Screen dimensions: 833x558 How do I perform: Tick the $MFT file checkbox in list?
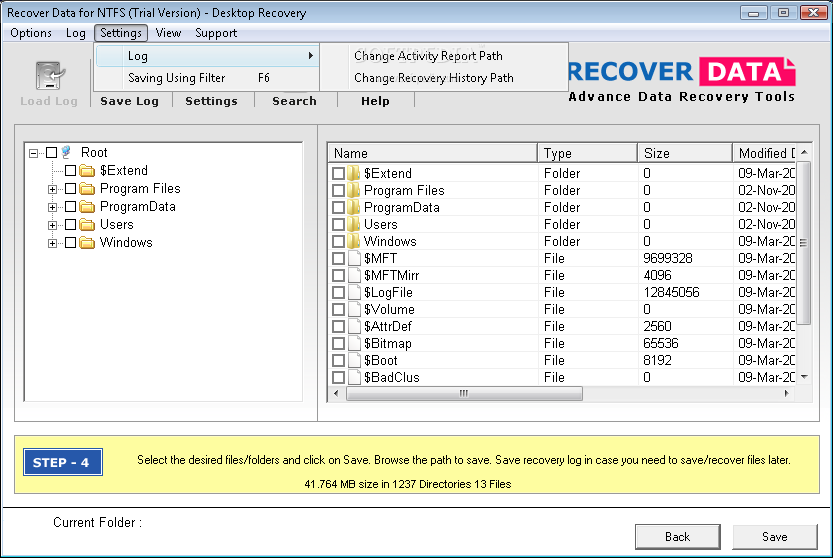tap(338, 259)
